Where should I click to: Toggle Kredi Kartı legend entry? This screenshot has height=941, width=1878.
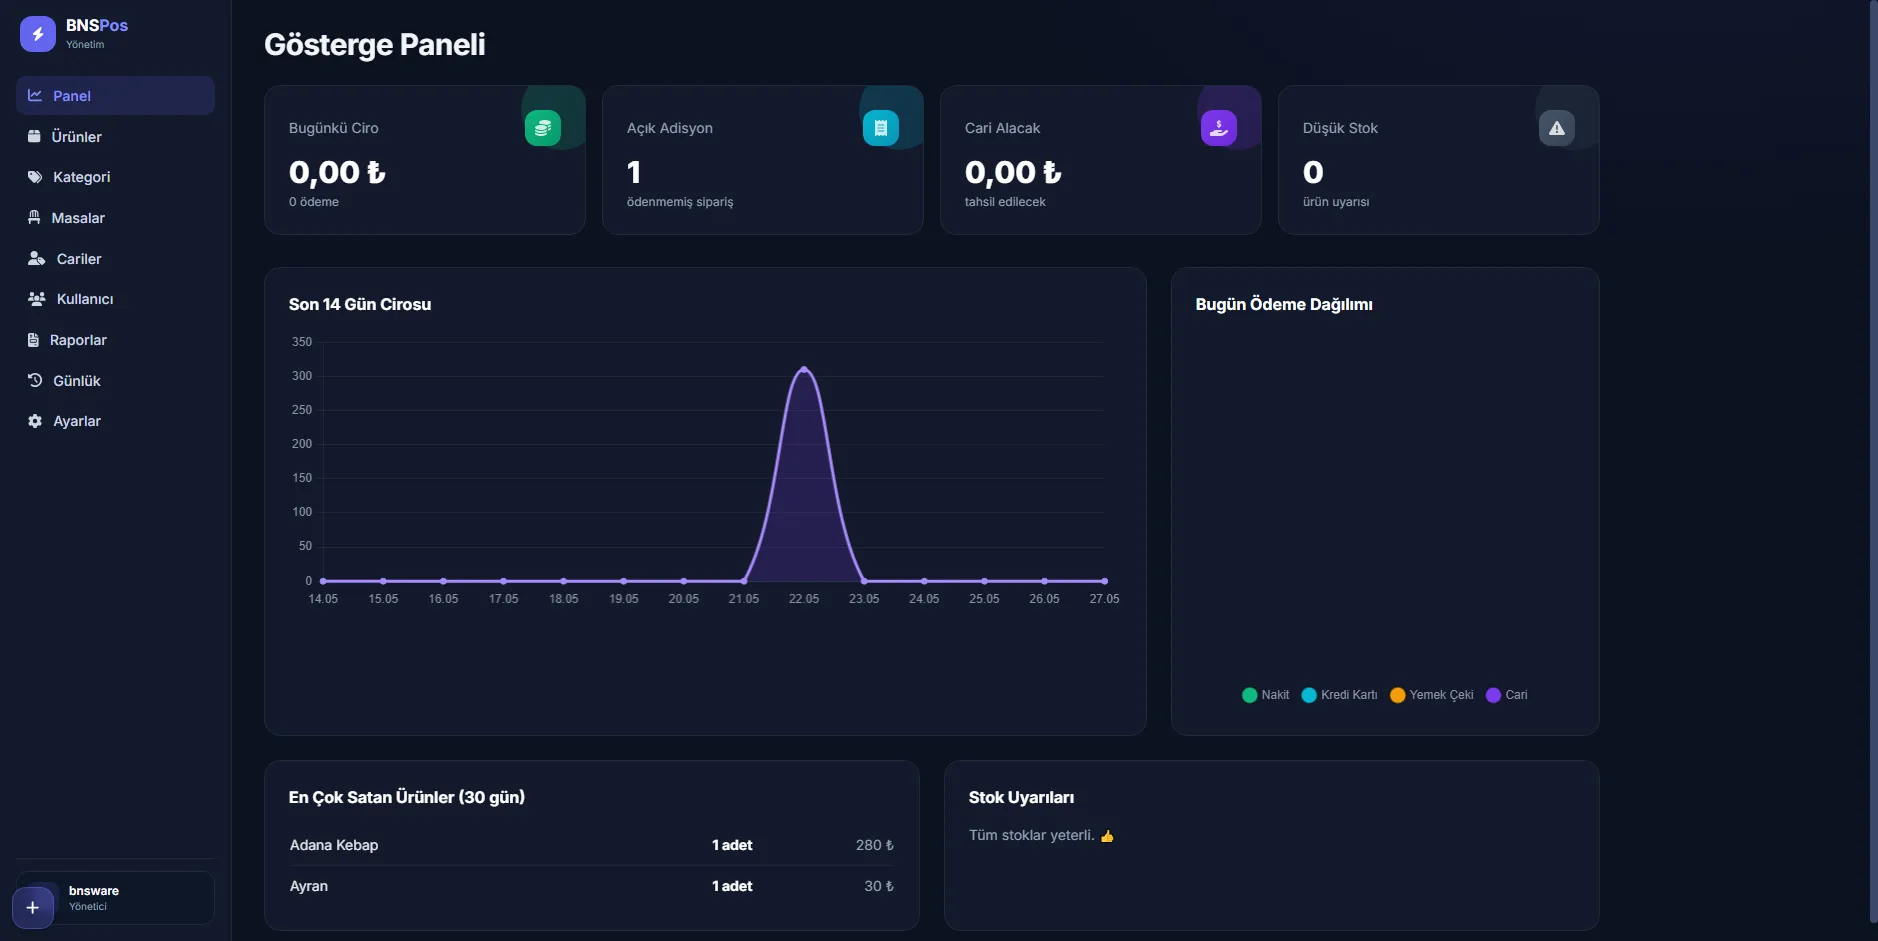(x=1339, y=695)
